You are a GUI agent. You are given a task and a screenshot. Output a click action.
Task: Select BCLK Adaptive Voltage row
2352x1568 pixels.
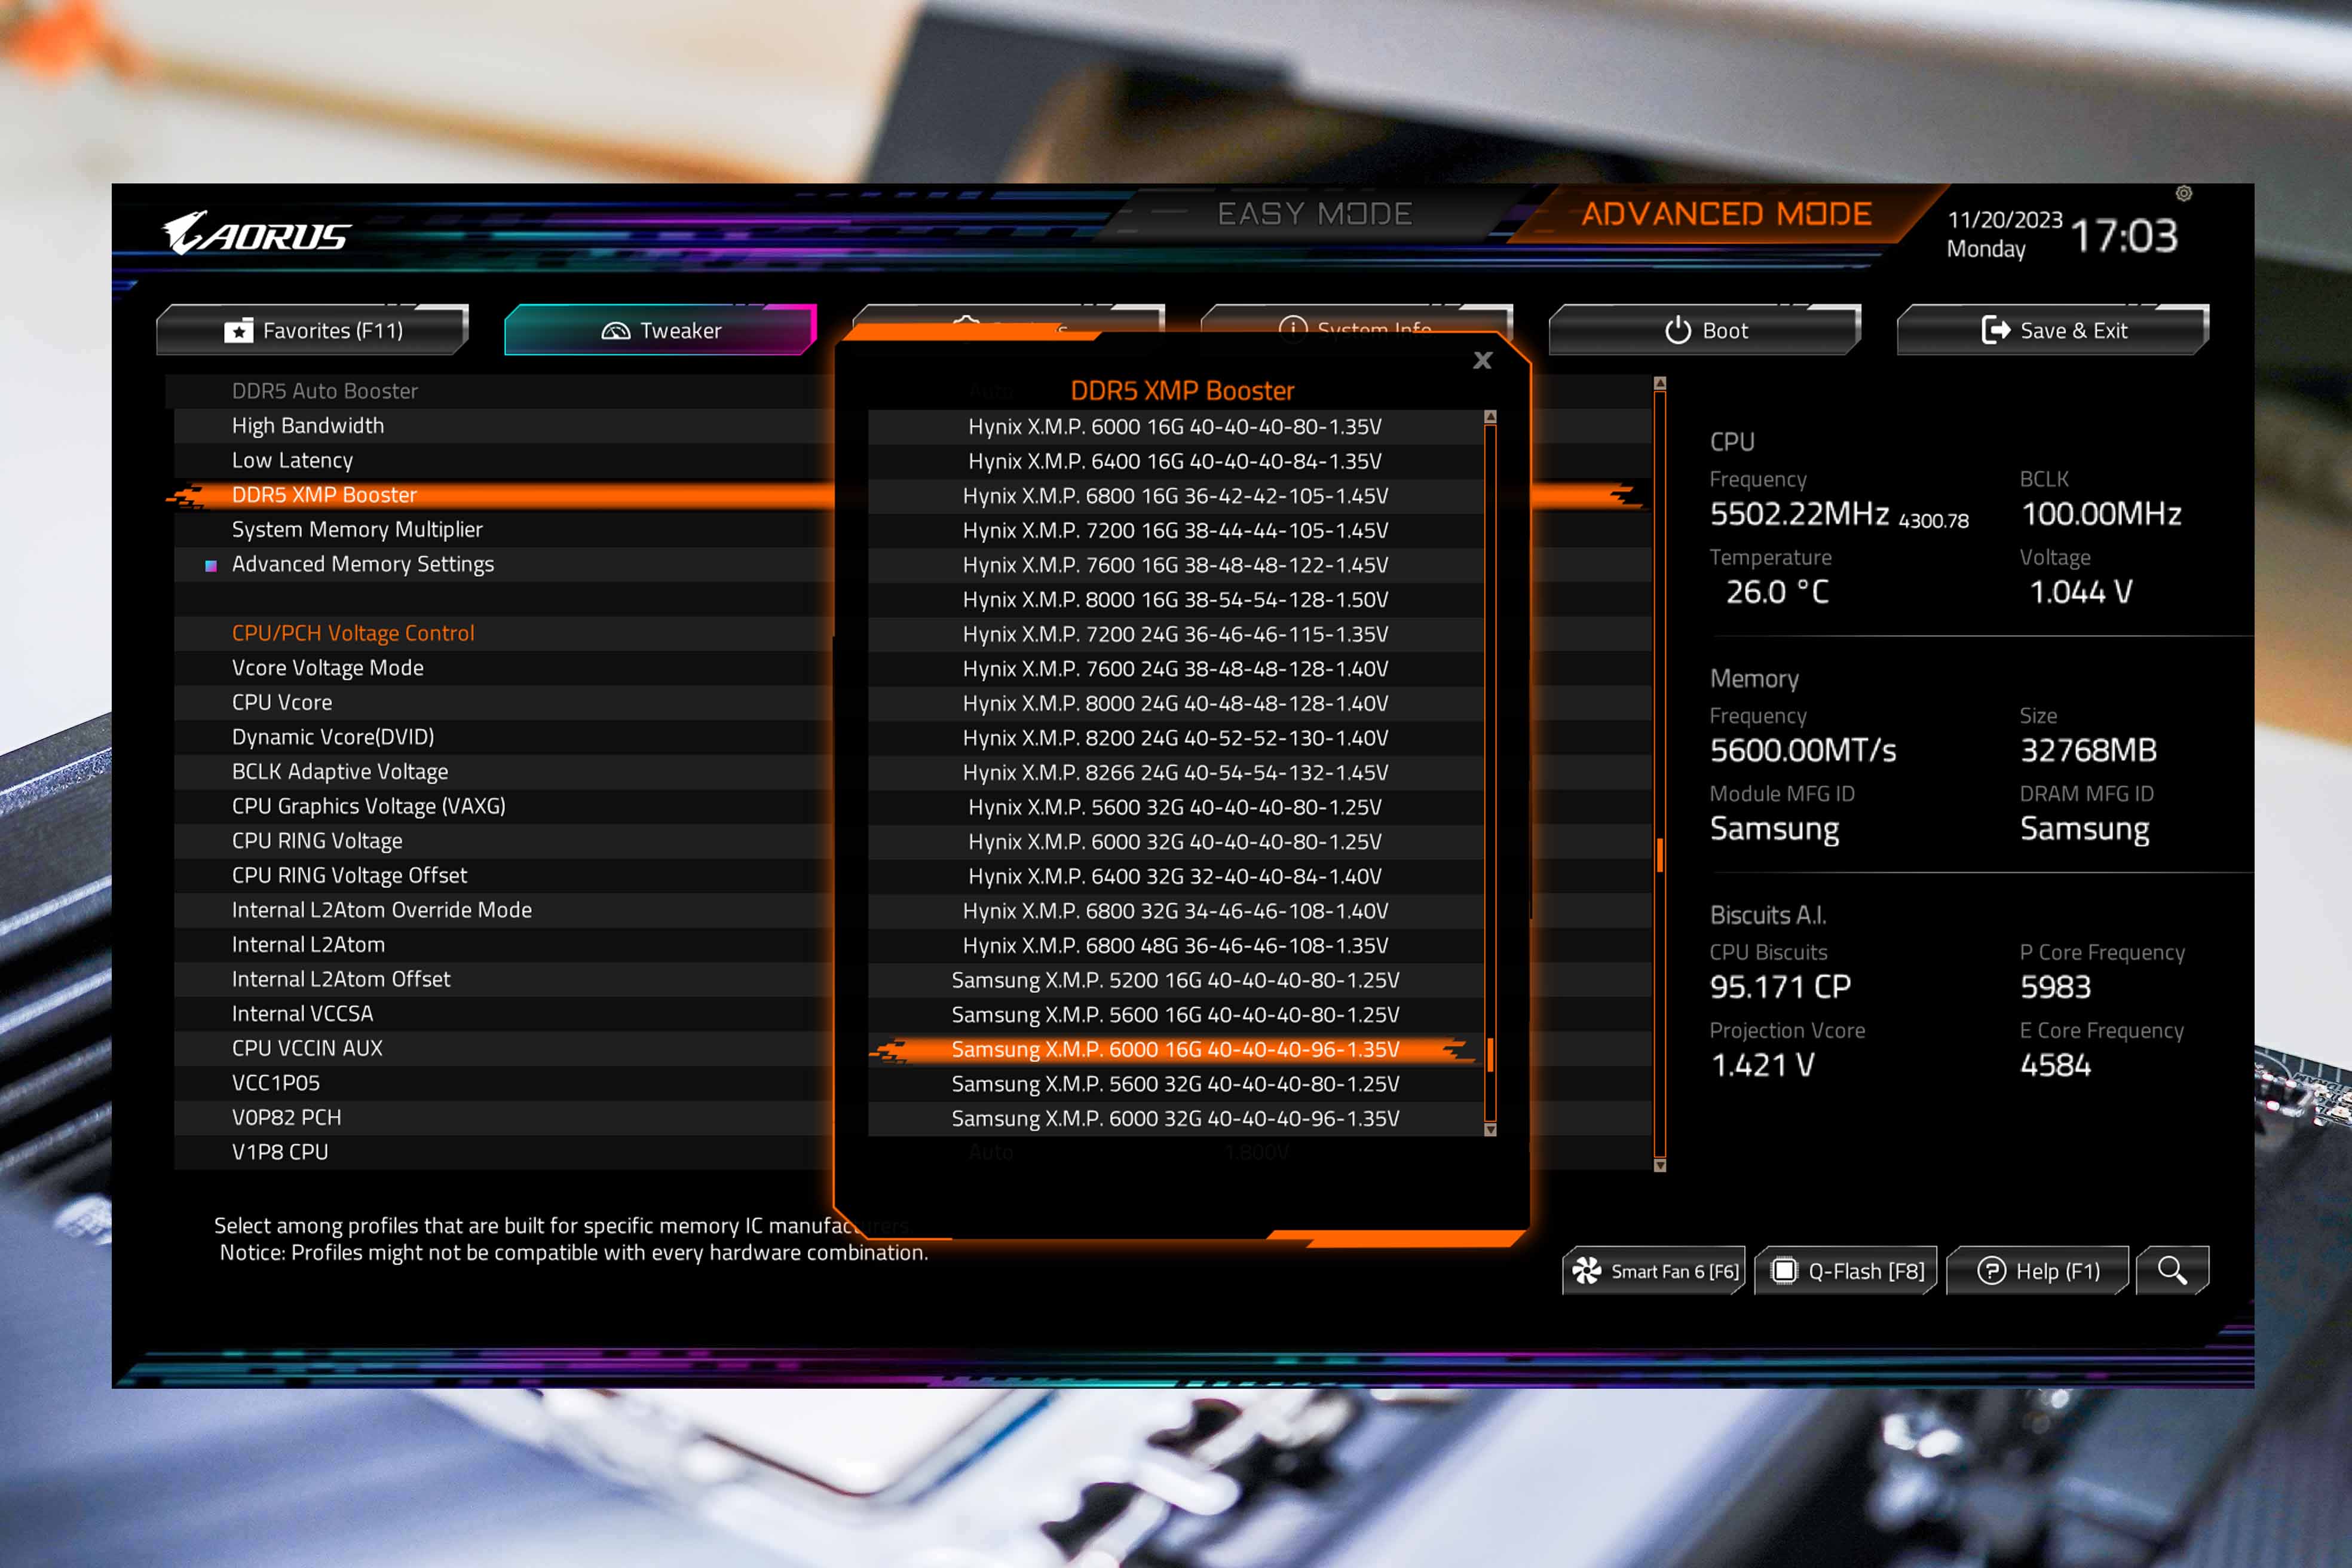point(503,772)
